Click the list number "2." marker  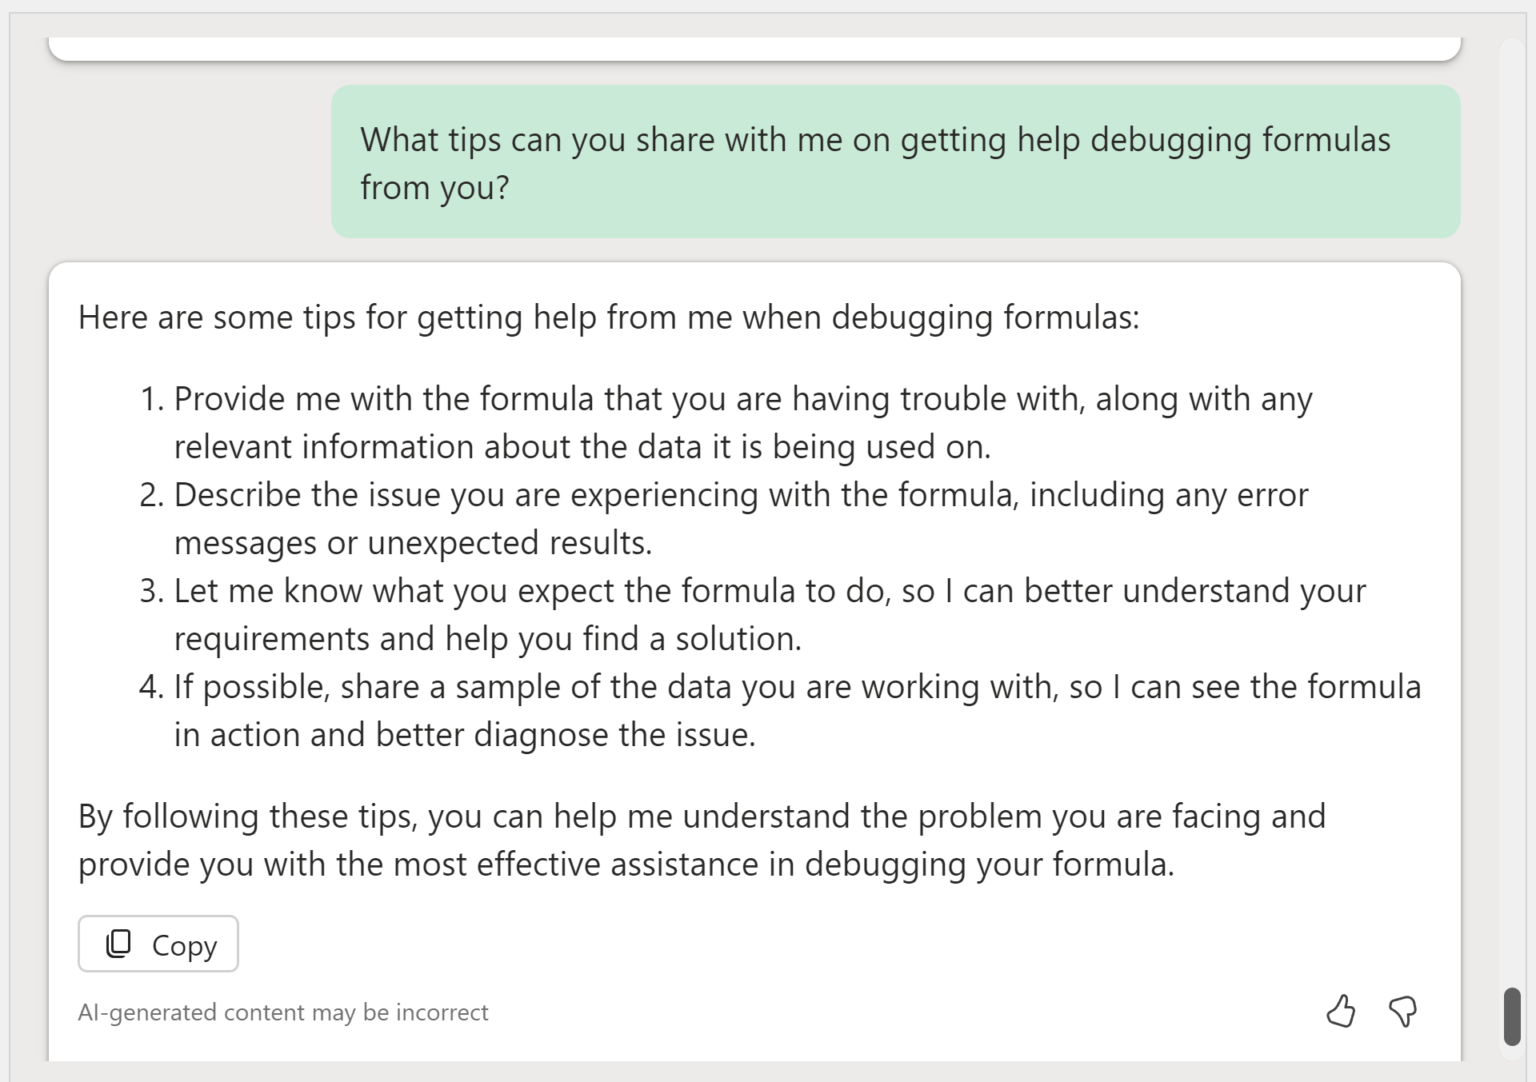click(152, 495)
